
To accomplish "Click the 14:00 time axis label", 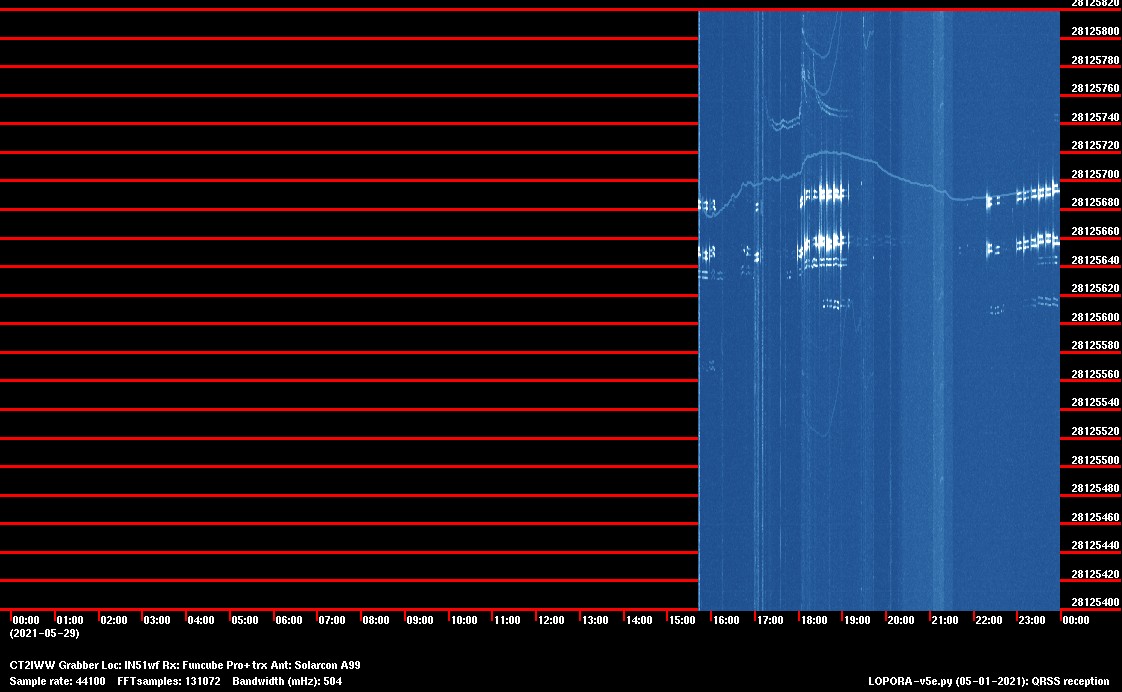I will coord(639,620).
